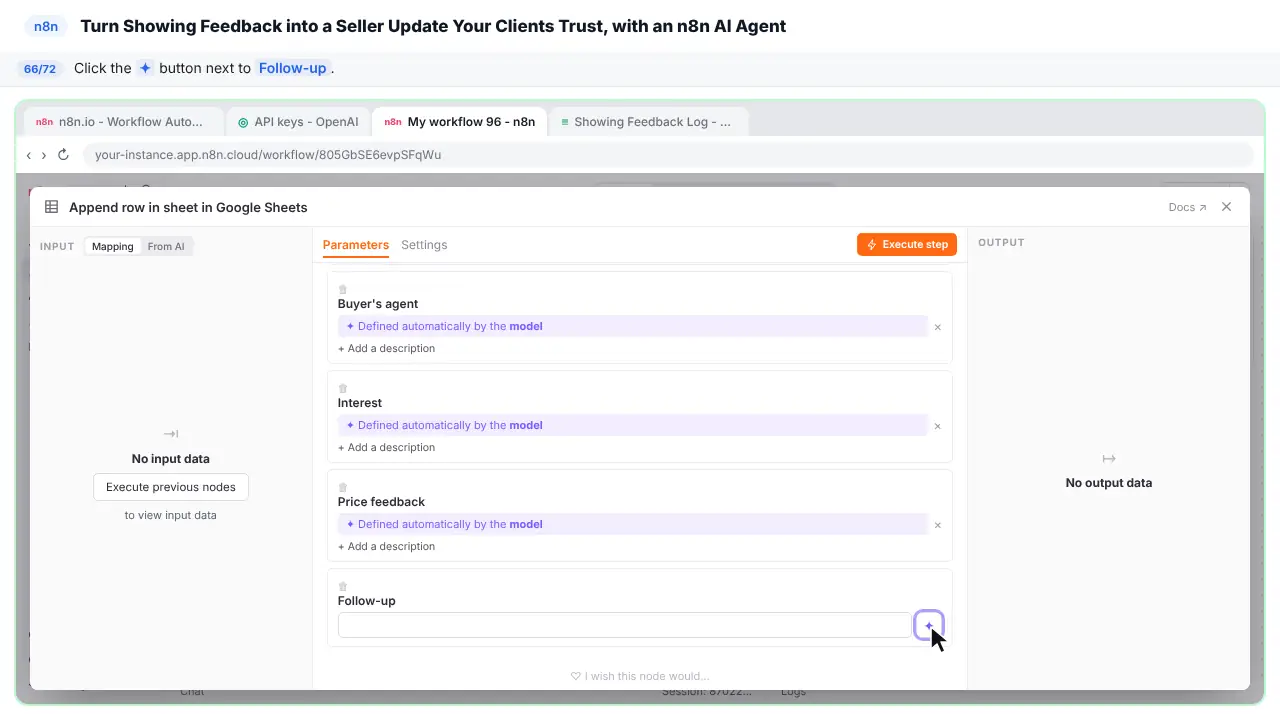
Task: Click the 66/72 step counter badge
Action: [x=40, y=69]
